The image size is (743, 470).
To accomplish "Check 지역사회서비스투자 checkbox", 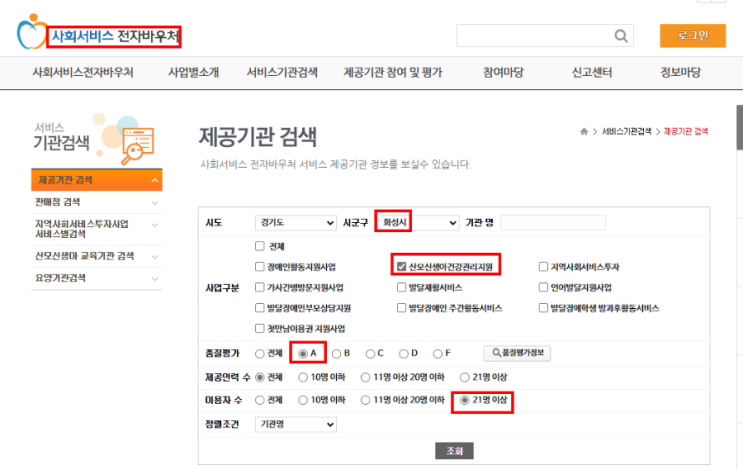I will tap(544, 267).
